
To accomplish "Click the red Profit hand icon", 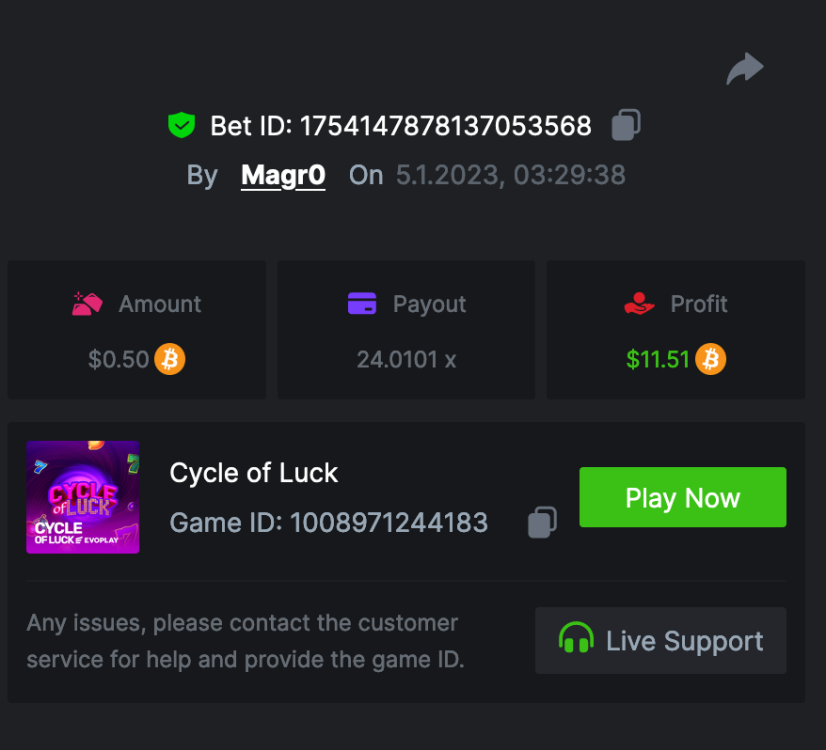I will pos(639,303).
